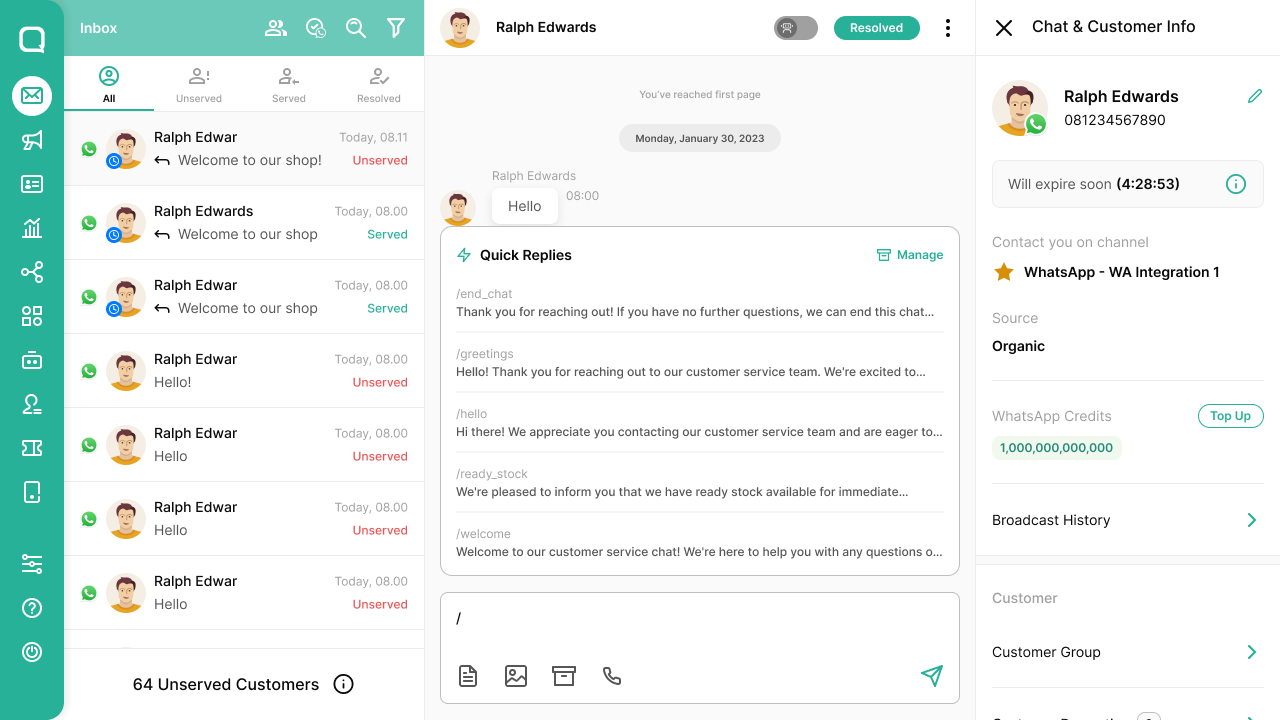Open the Inbox icon in sidebar
This screenshot has width=1280, height=720.
tap(32, 96)
